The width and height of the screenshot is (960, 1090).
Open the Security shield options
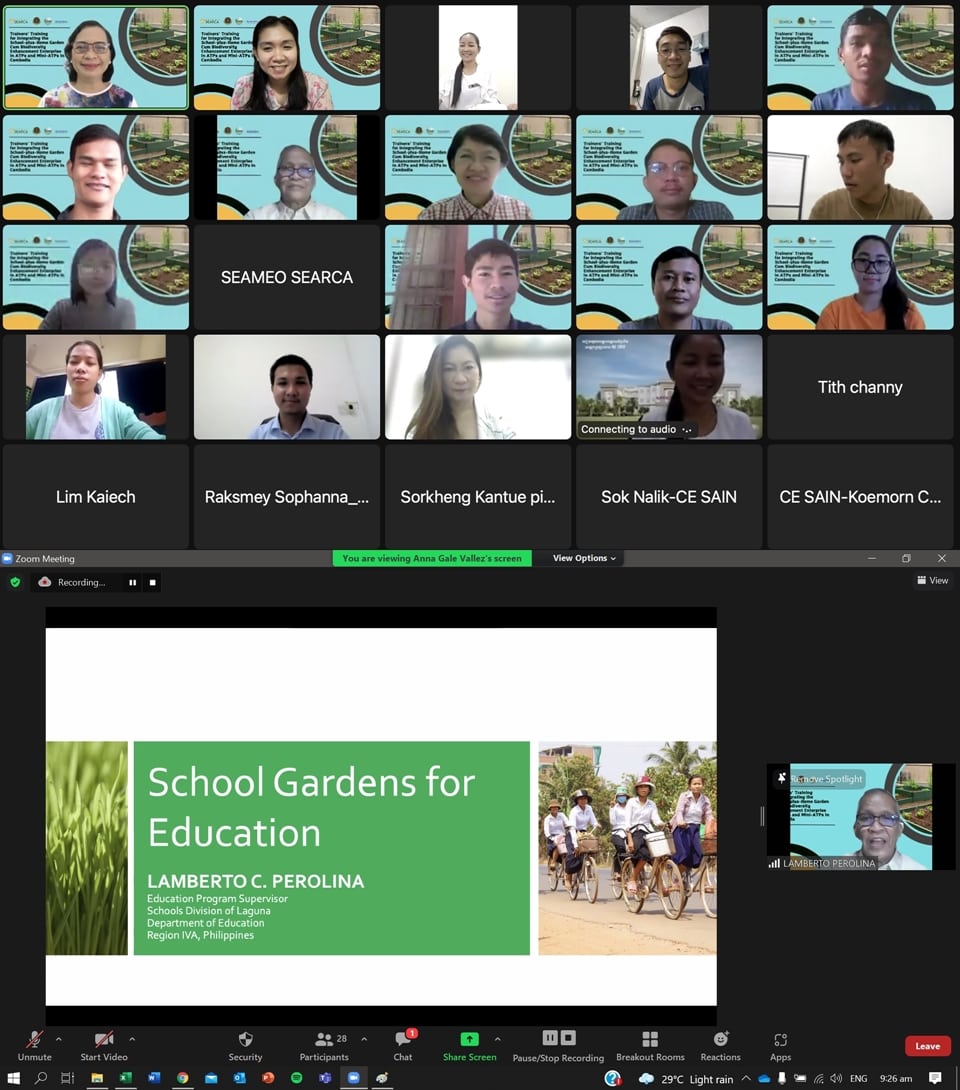click(245, 1045)
